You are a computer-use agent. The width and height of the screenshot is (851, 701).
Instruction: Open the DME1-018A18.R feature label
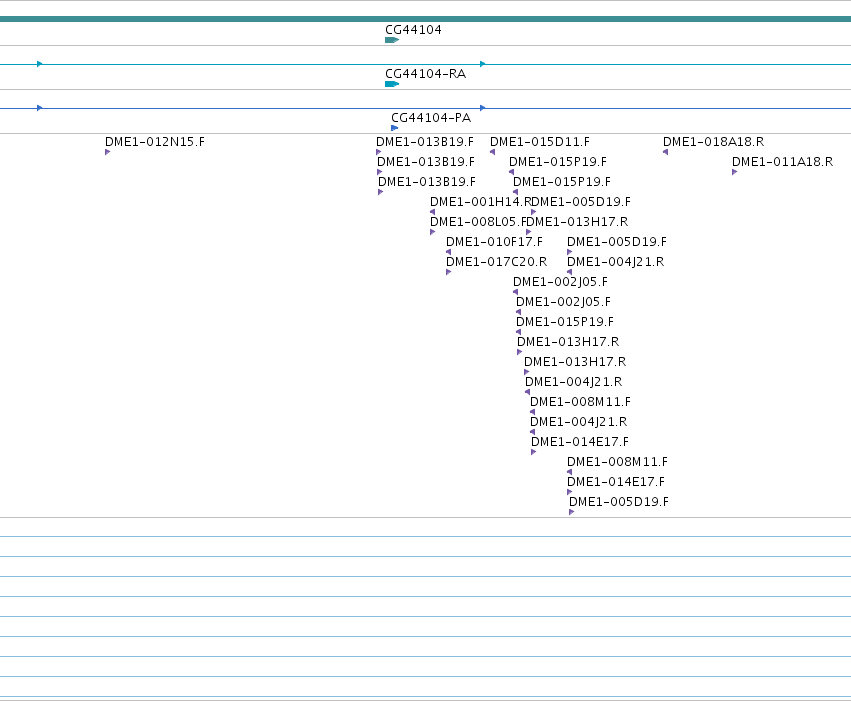point(713,142)
